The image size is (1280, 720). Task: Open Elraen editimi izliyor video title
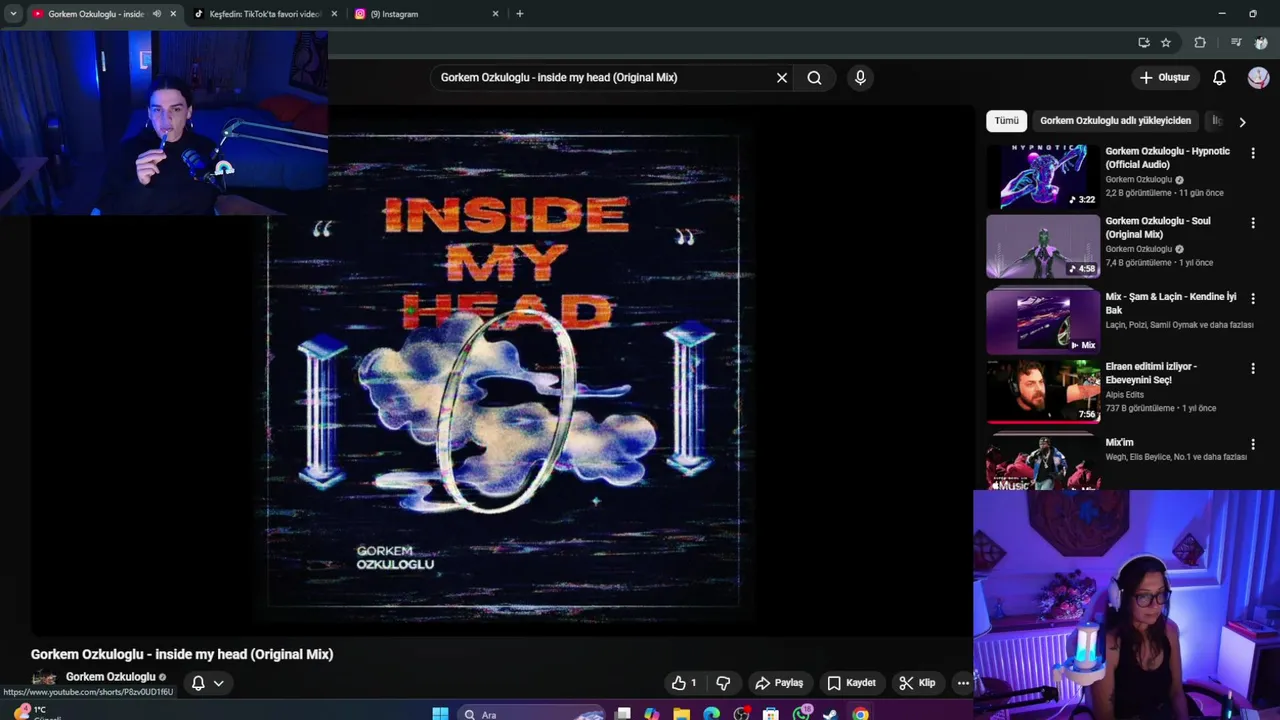click(x=1151, y=373)
